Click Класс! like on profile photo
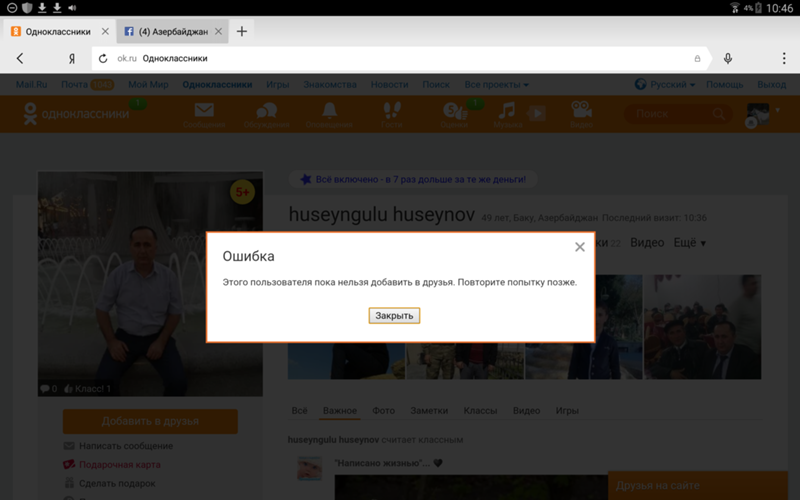800x500 pixels. pos(87,389)
